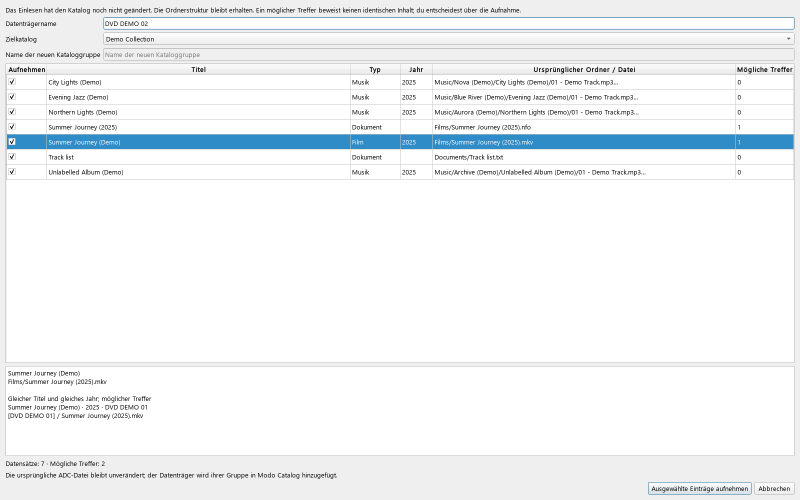800x500 pixels.
Task: Click detail line '[DVD DEMO 01] / Summer Journey (2025).mkv'
Action: coord(76,416)
